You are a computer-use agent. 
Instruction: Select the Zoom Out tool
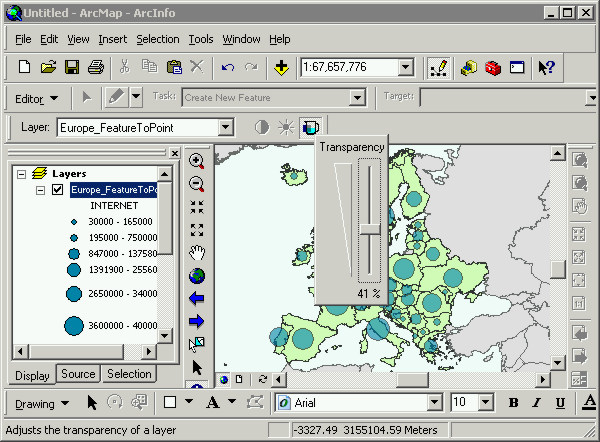(197, 183)
